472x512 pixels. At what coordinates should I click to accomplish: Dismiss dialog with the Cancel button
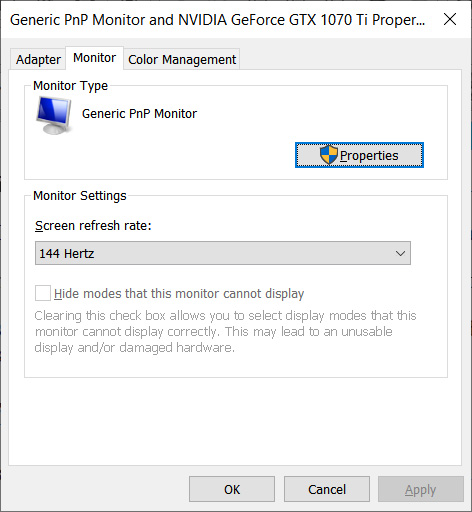pos(327,489)
